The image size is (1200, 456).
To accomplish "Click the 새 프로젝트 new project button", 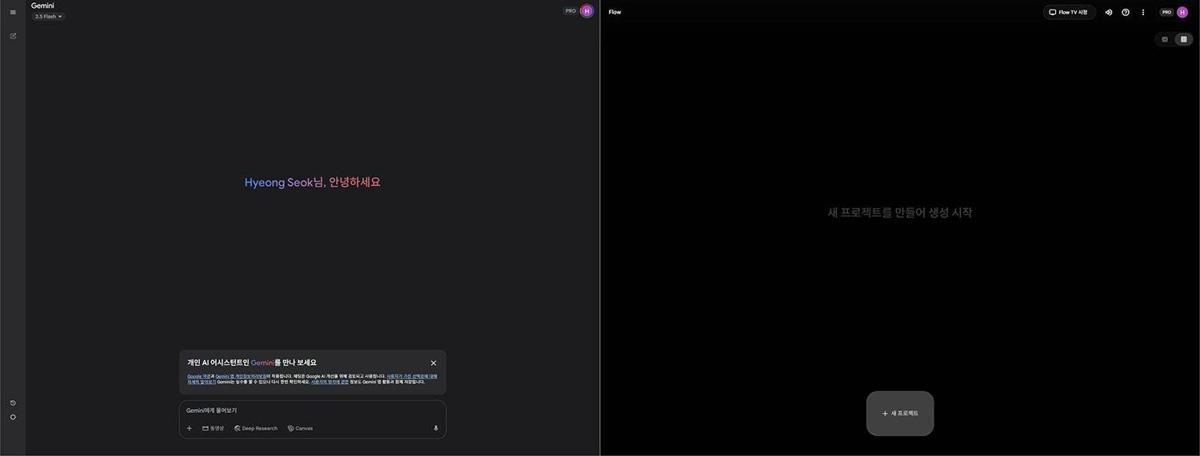I will pyautogui.click(x=900, y=413).
